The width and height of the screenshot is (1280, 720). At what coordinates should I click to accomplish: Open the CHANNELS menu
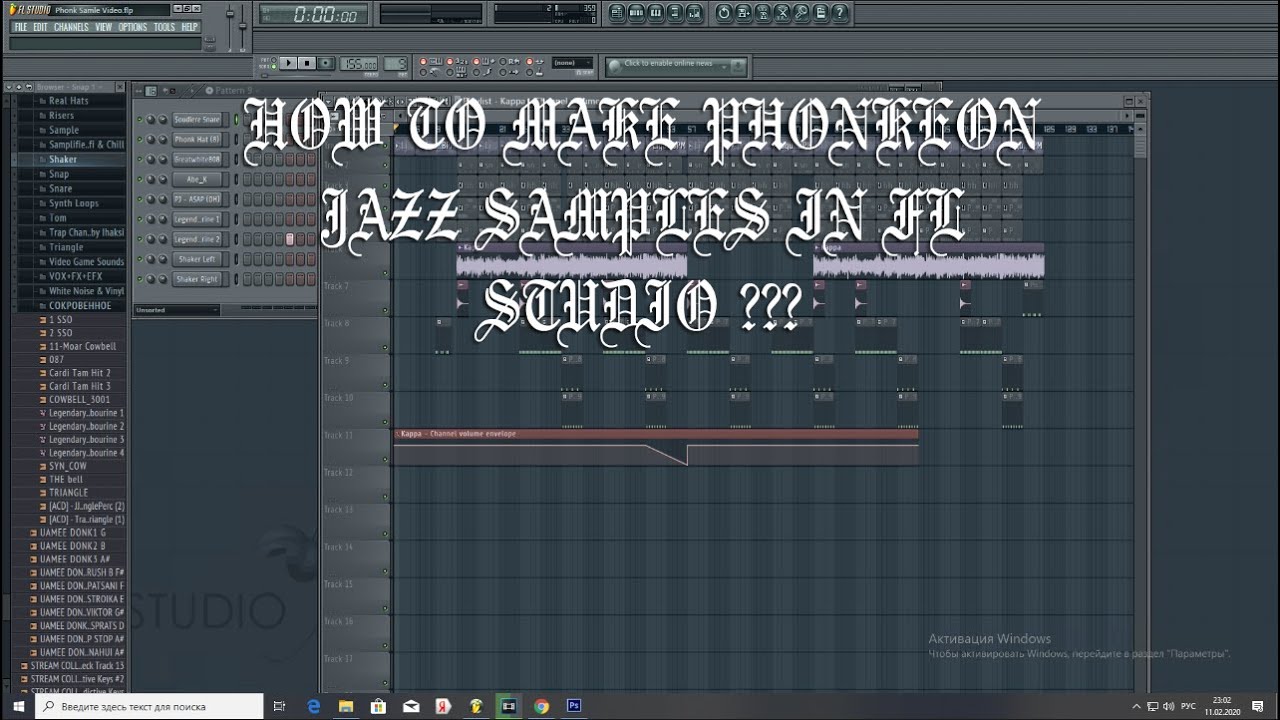click(71, 27)
